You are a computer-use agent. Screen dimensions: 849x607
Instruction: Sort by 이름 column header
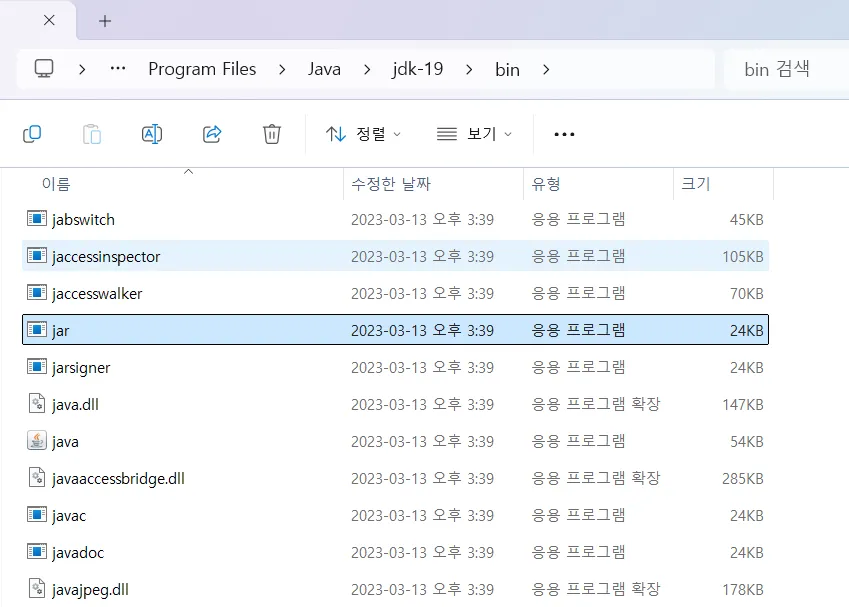coord(56,184)
